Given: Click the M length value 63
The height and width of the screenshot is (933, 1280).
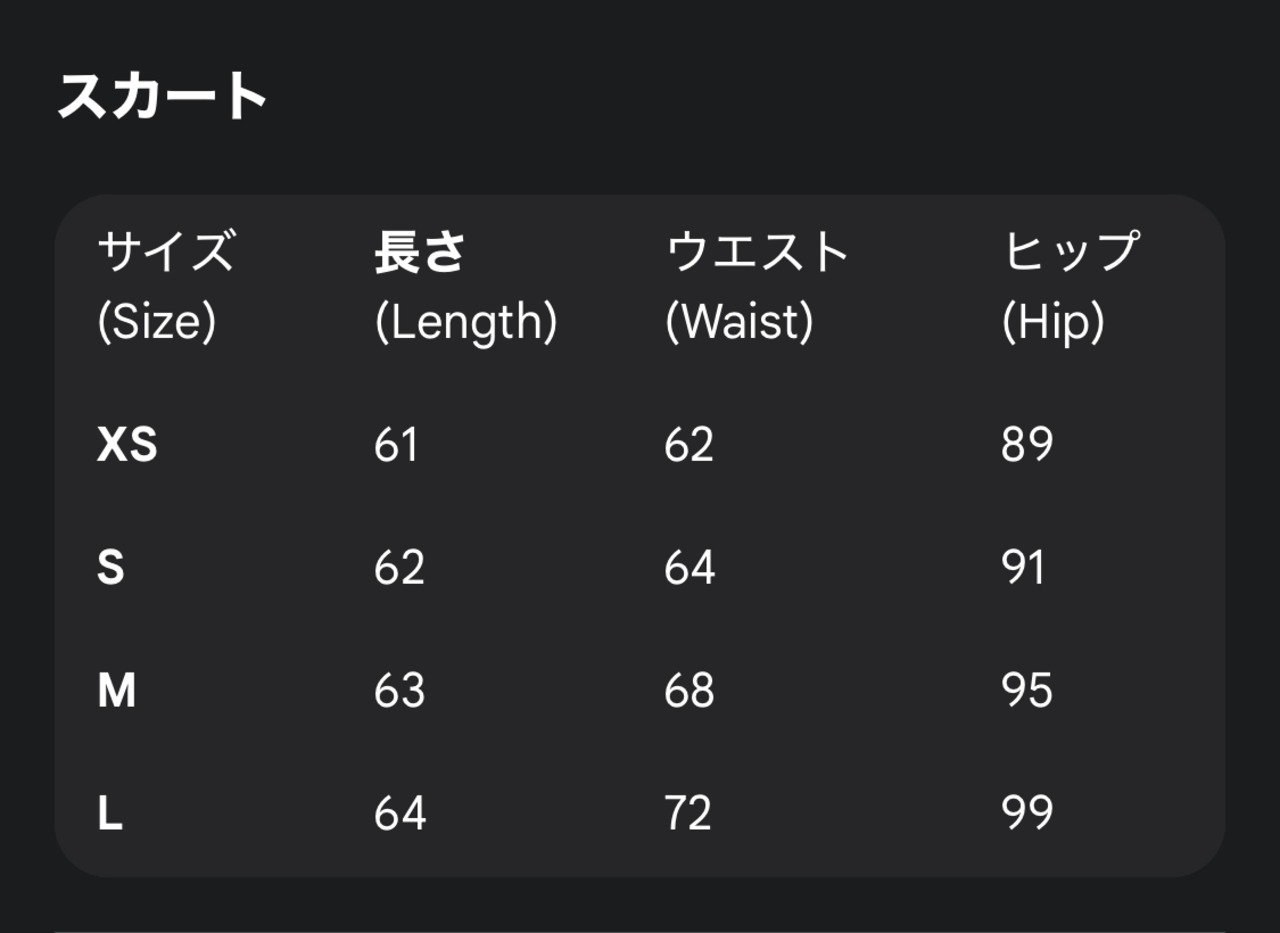Looking at the screenshot, I should [399, 691].
